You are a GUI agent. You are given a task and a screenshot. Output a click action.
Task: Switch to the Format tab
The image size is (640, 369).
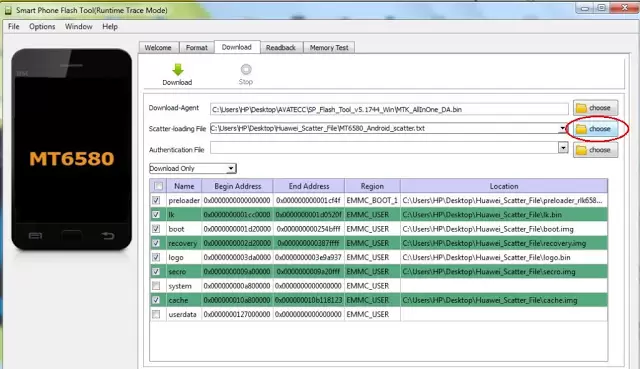coord(197,47)
